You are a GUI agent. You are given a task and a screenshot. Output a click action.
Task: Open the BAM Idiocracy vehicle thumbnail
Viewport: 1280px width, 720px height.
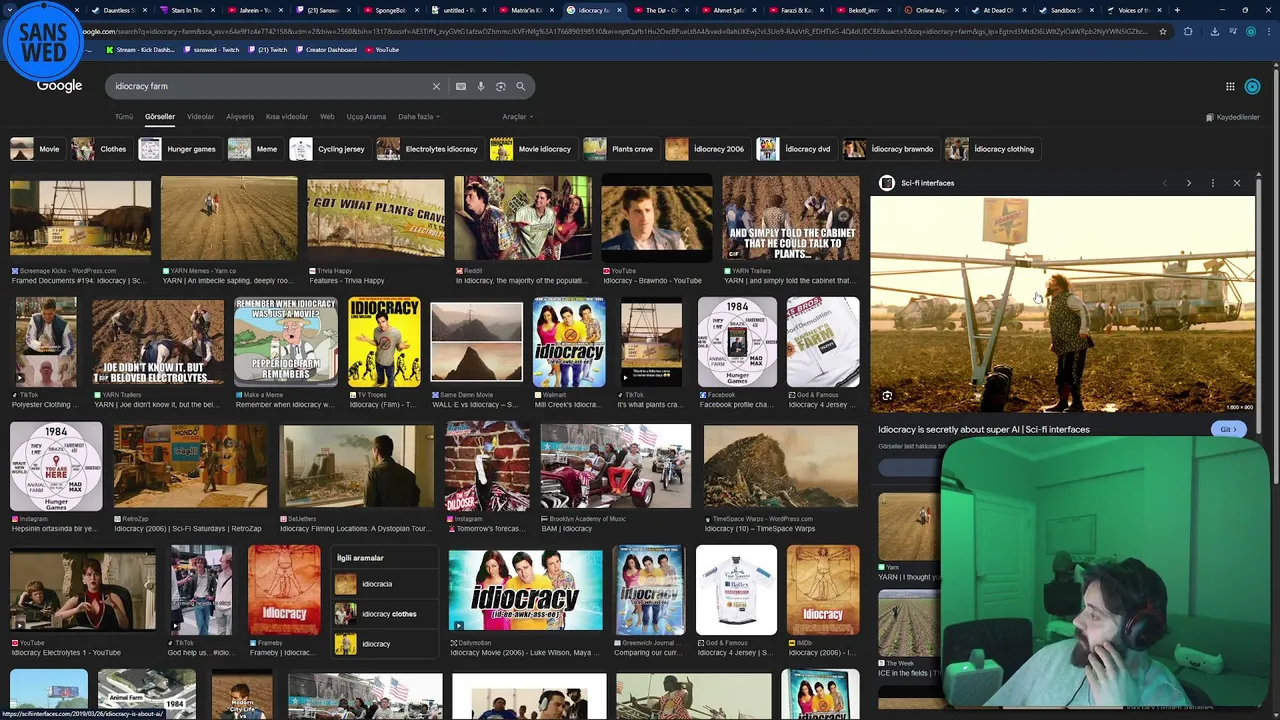[x=615, y=466]
